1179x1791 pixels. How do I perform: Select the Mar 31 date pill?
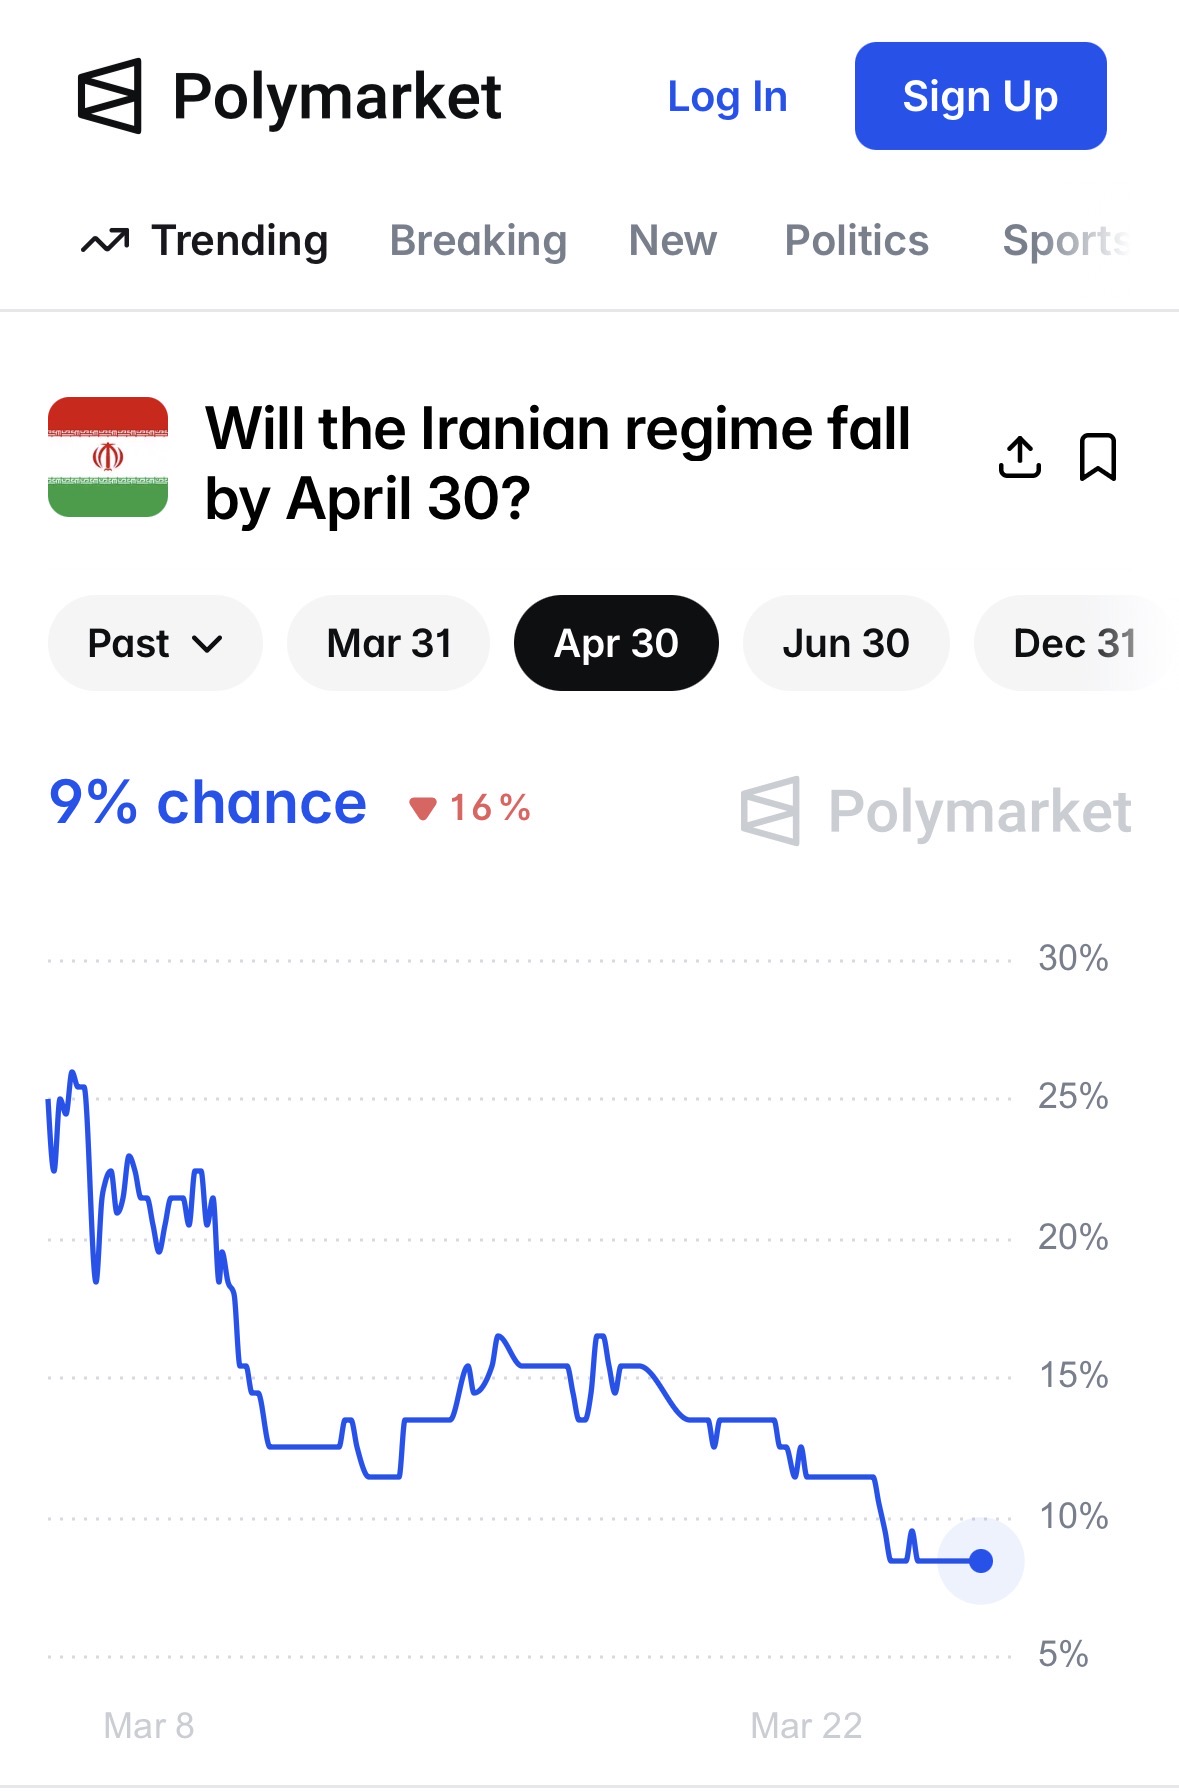coord(389,643)
